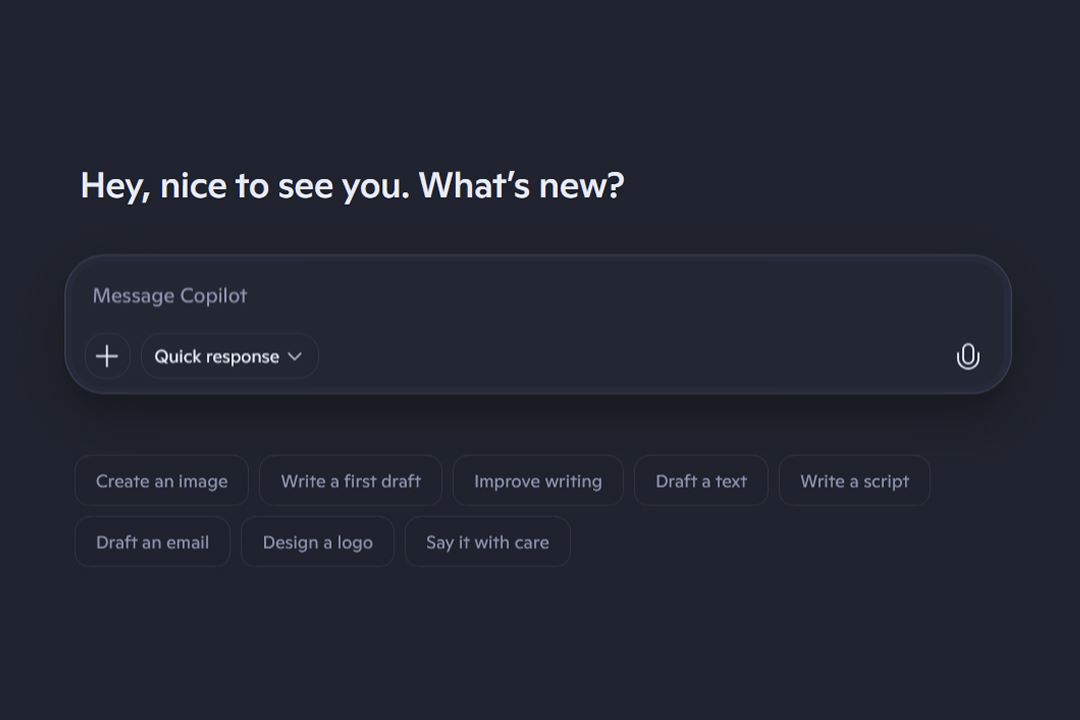Pick the Say it with care chip
1080x720 pixels.
pos(487,542)
